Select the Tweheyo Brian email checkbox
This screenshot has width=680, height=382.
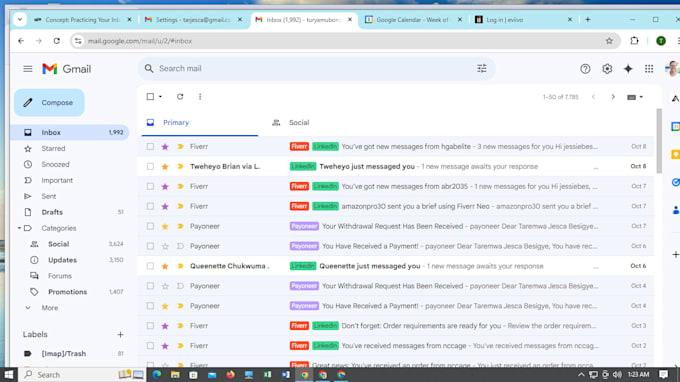click(150, 167)
